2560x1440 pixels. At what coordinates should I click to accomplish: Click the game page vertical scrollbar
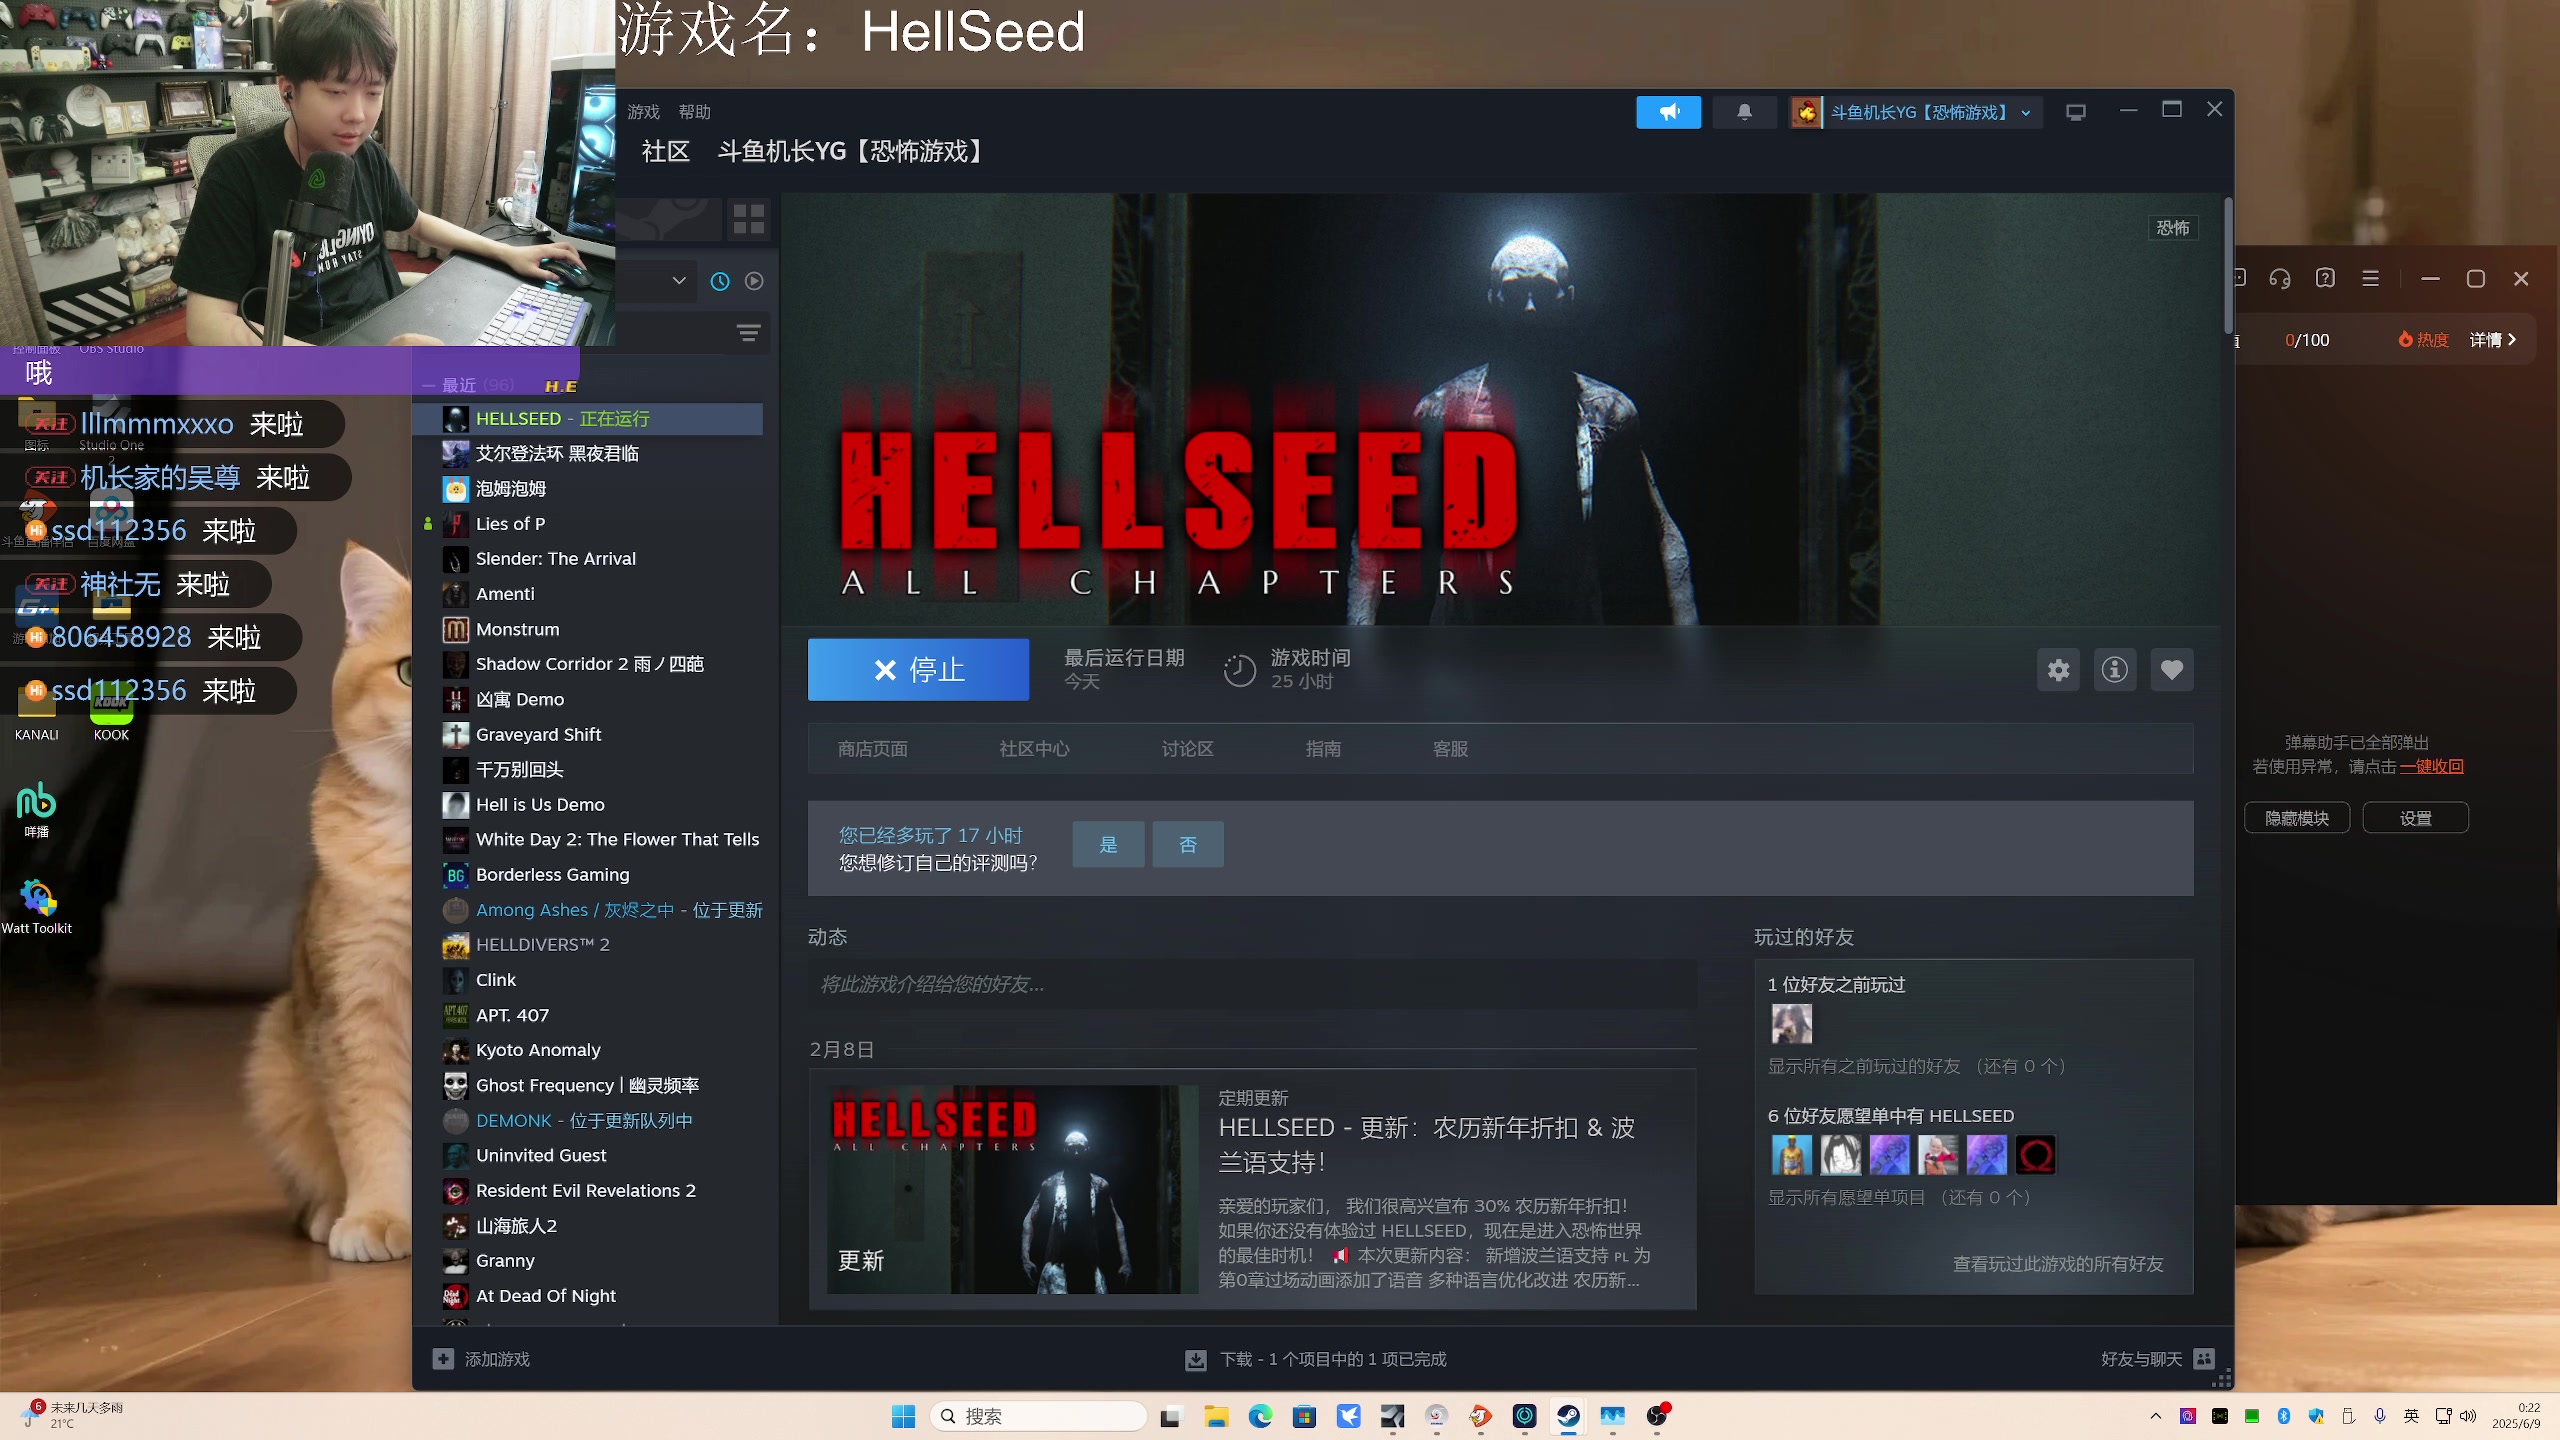tap(2228, 266)
